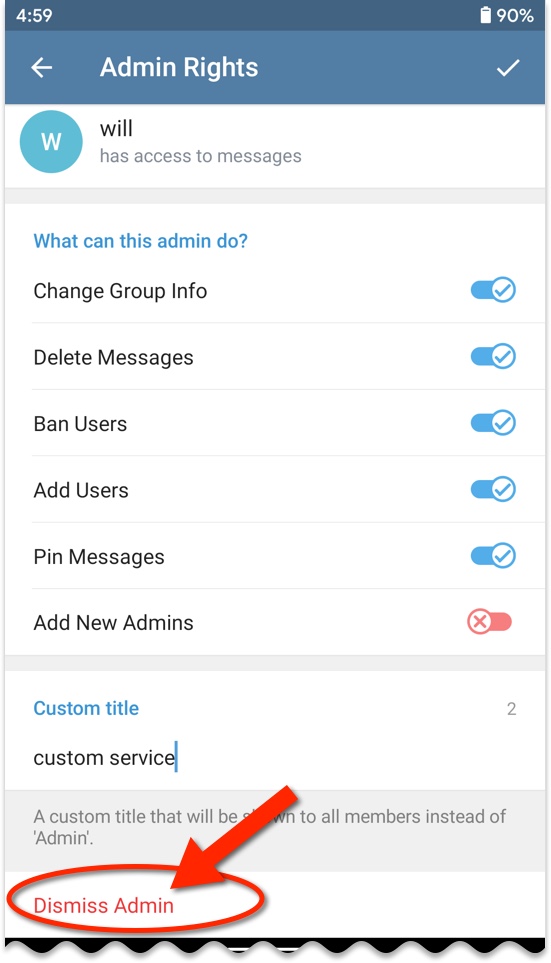Image resolution: width=551 pixels, height=963 pixels.
Task: Select the username will
Action: tap(116, 128)
